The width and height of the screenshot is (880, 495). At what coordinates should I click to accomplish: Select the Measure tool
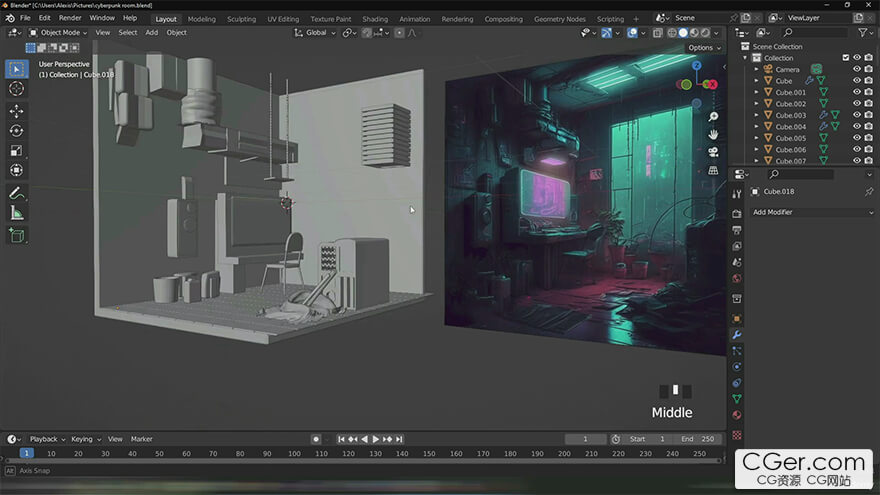click(16, 213)
